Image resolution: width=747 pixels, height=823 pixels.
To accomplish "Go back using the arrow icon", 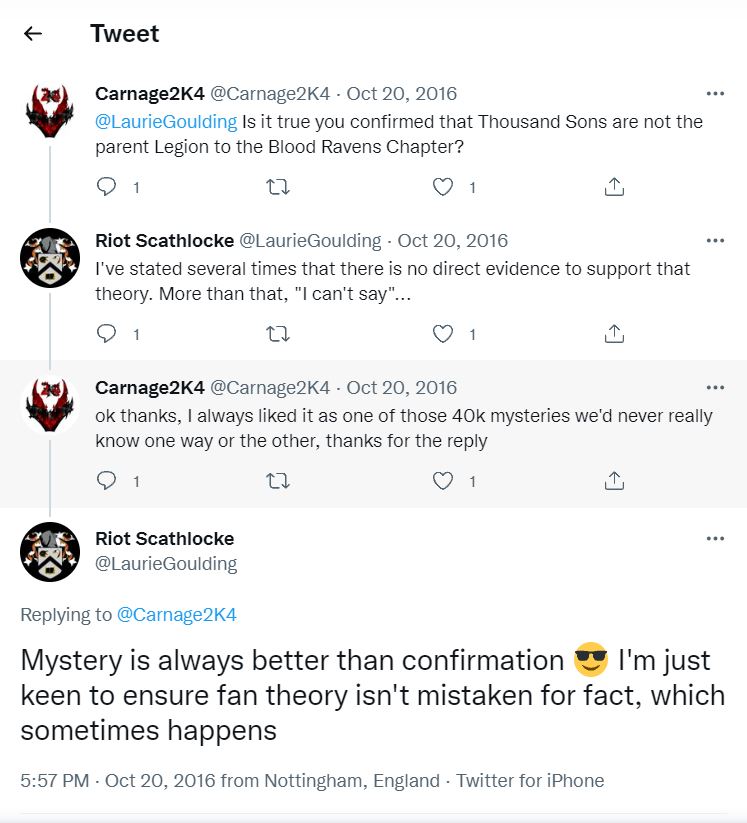I will point(33,34).
